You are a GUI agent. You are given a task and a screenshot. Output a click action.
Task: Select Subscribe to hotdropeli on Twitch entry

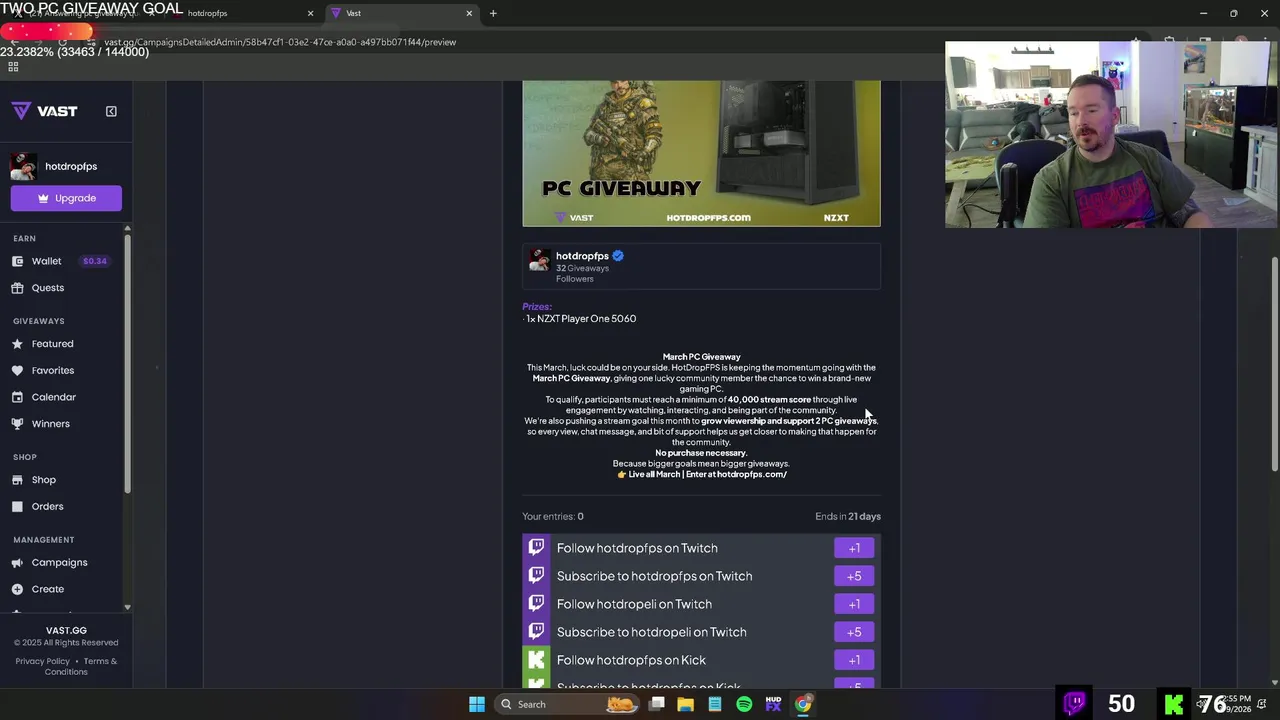click(x=701, y=632)
